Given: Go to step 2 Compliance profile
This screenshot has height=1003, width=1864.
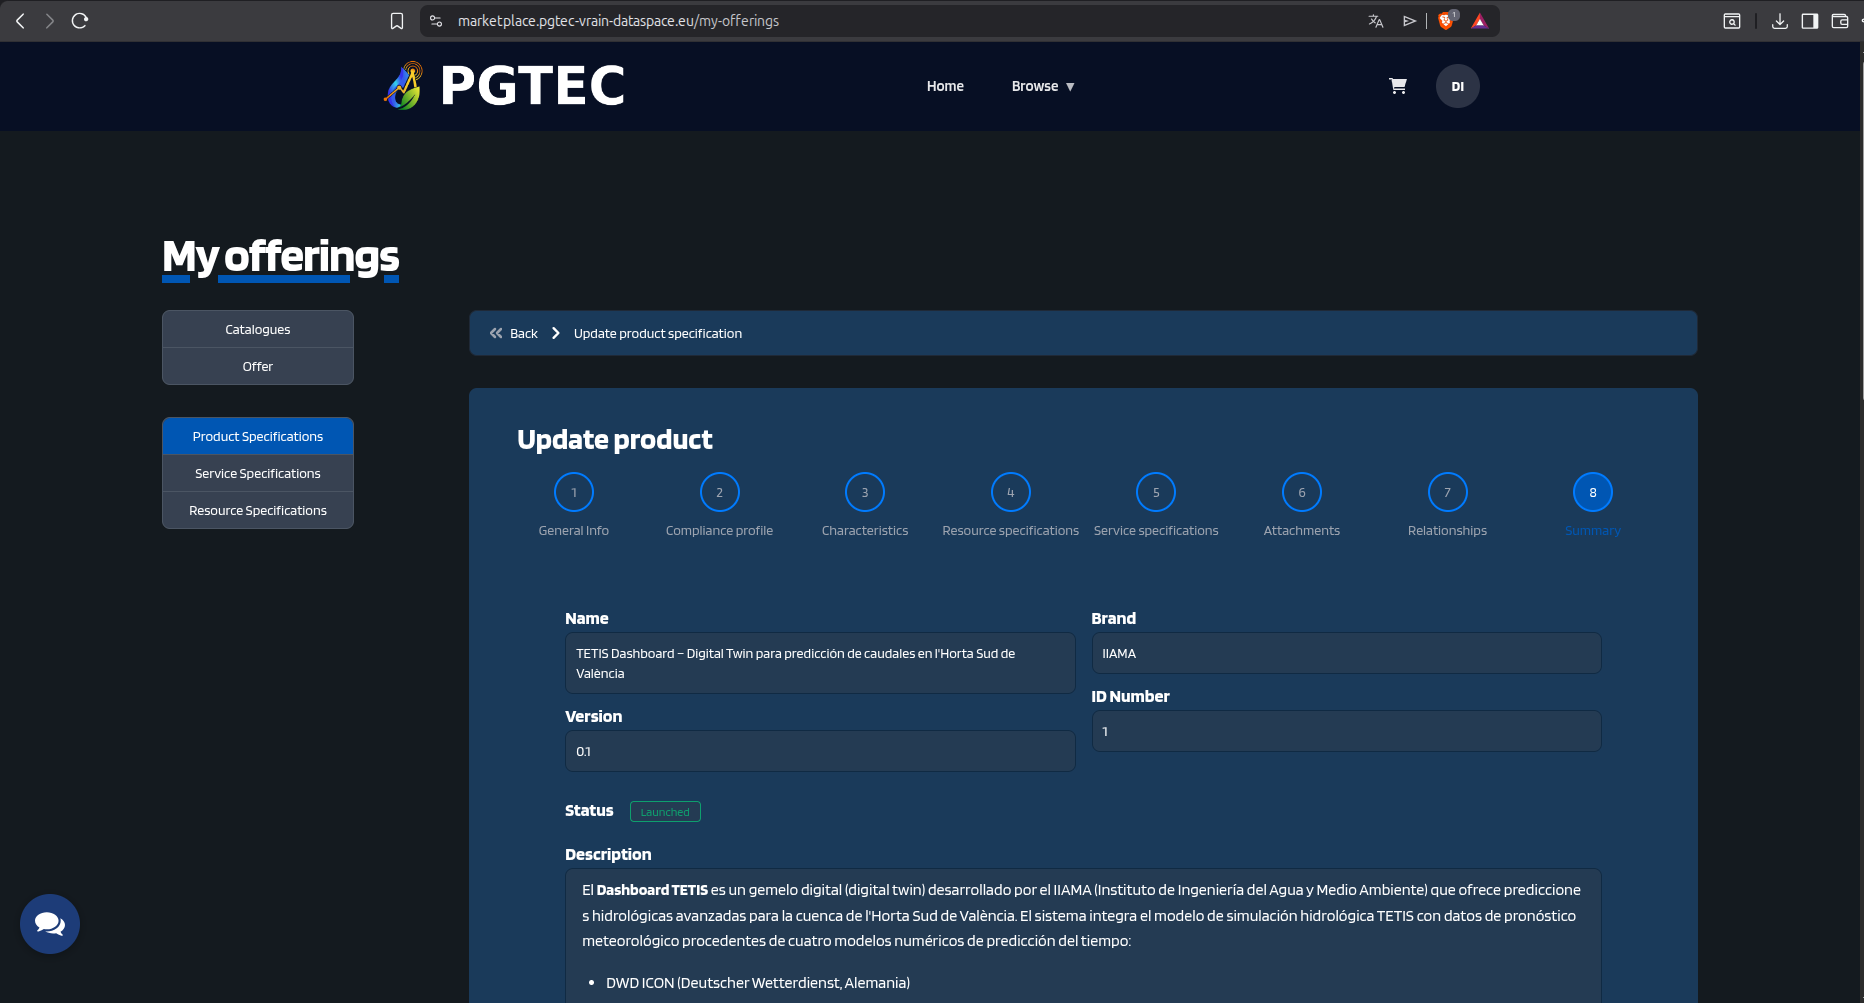Looking at the screenshot, I should click(719, 492).
